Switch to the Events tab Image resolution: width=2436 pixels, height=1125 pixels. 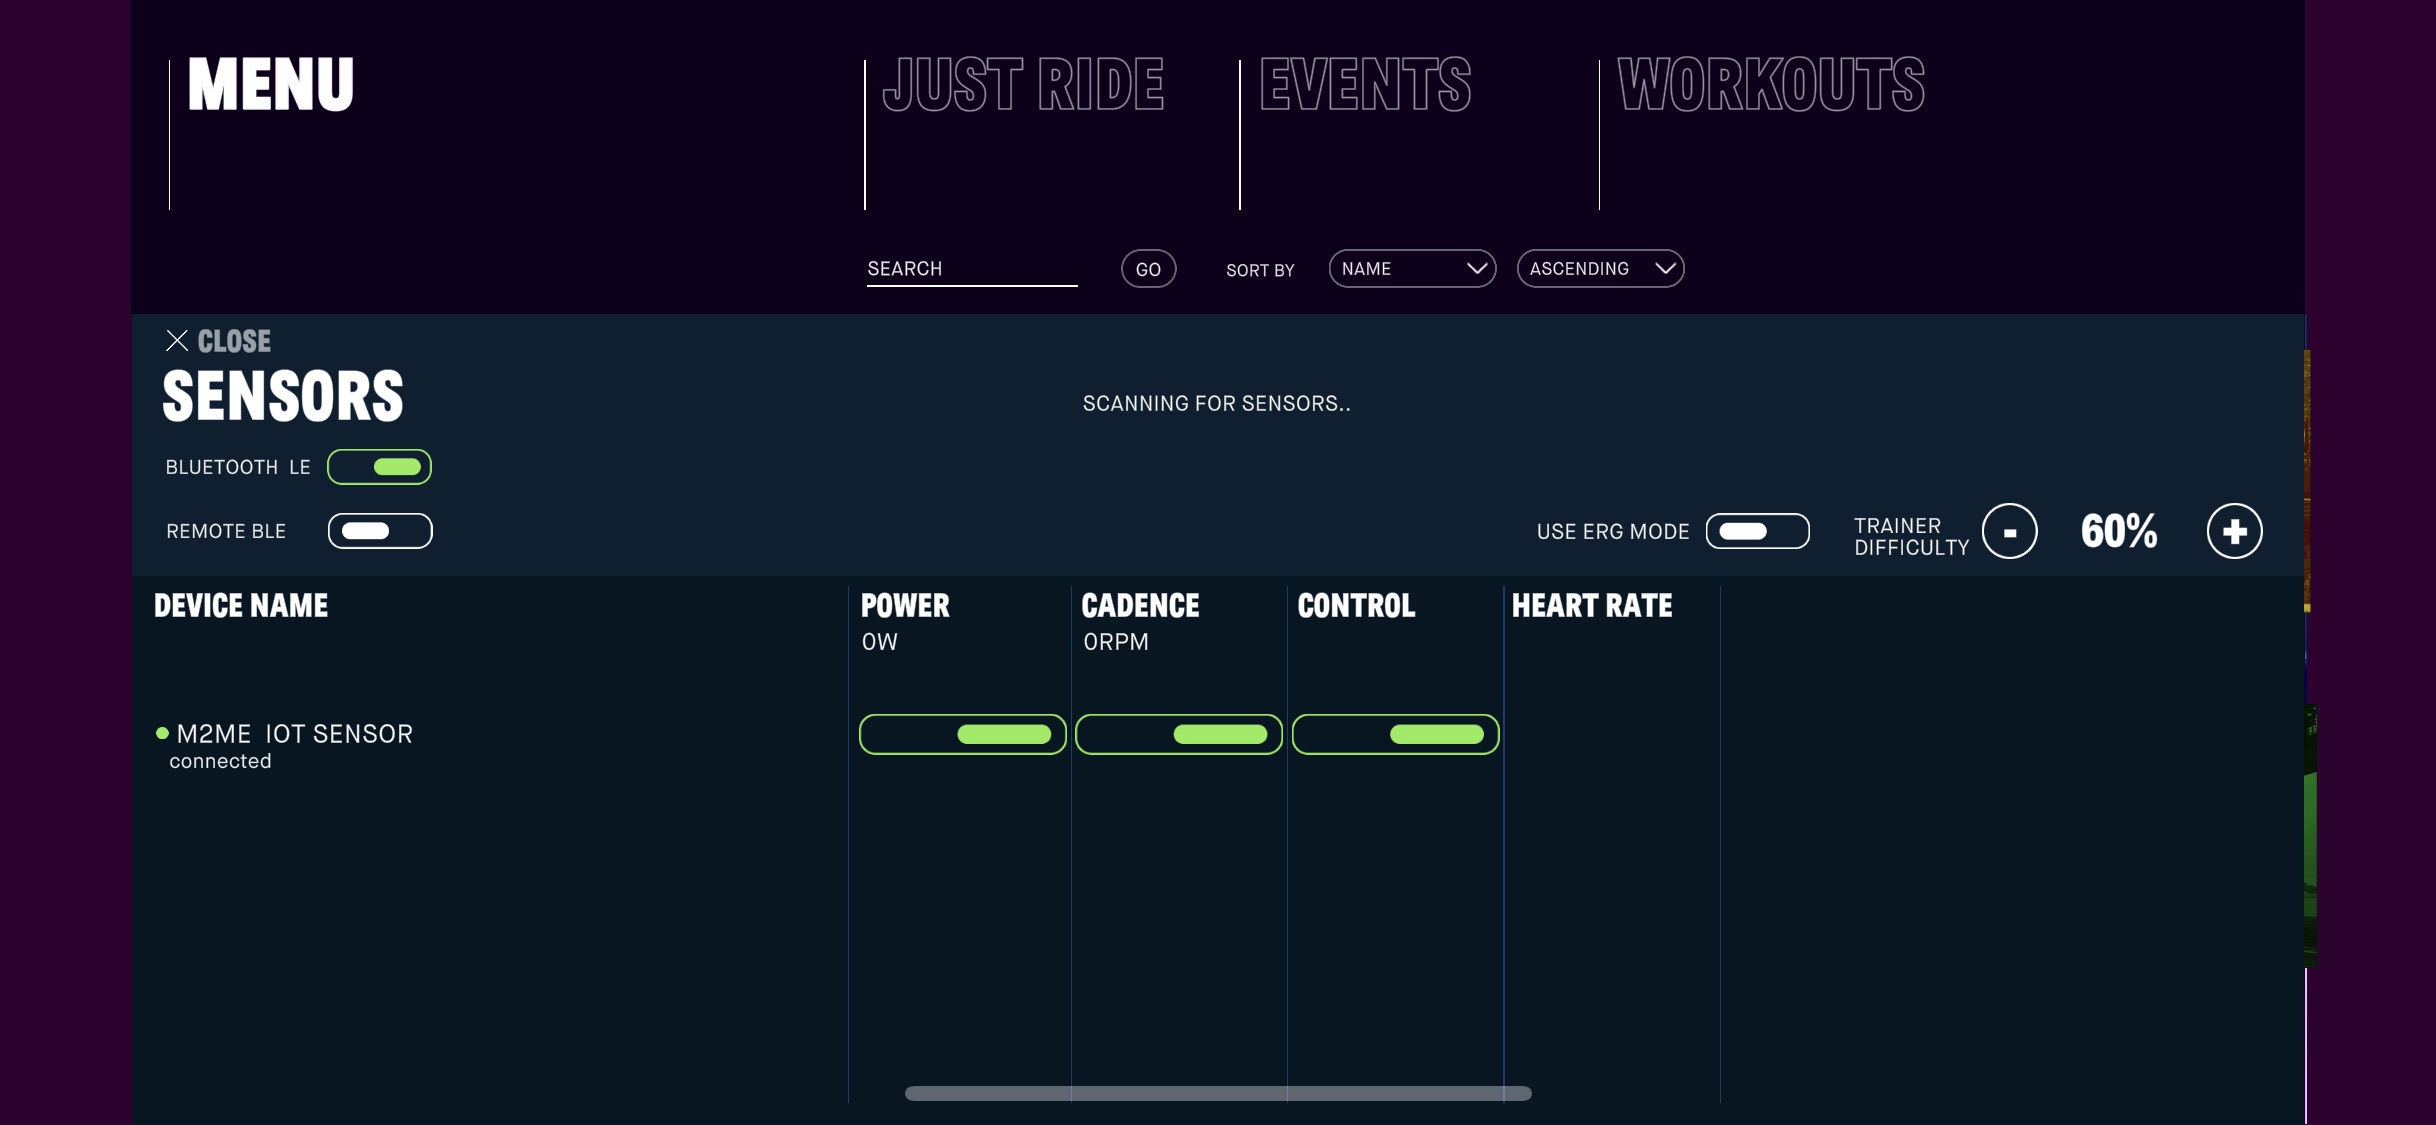point(1364,85)
